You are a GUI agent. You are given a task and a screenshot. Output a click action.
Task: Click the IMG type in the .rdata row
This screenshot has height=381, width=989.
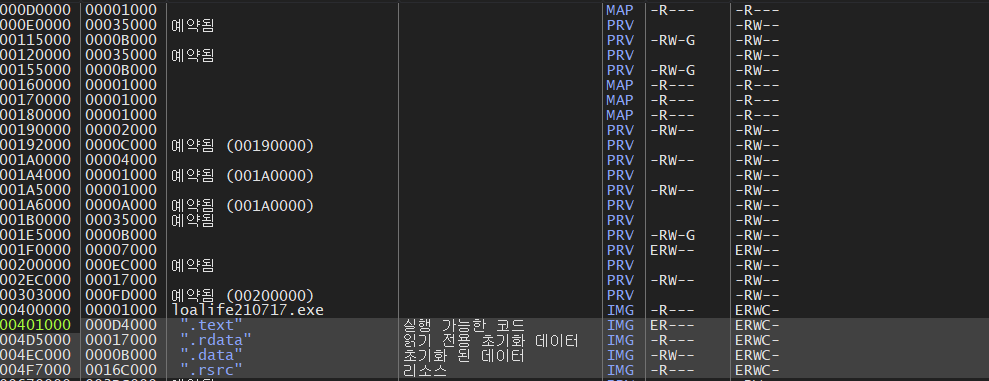[x=620, y=341]
